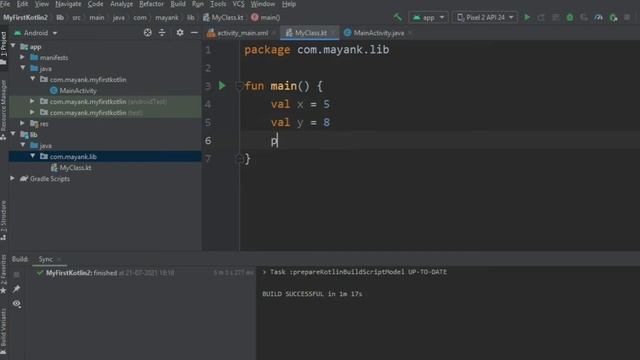Click Apply Changes rerun icon in toolbar
The height and width of the screenshot is (360, 640).
click(x=541, y=18)
